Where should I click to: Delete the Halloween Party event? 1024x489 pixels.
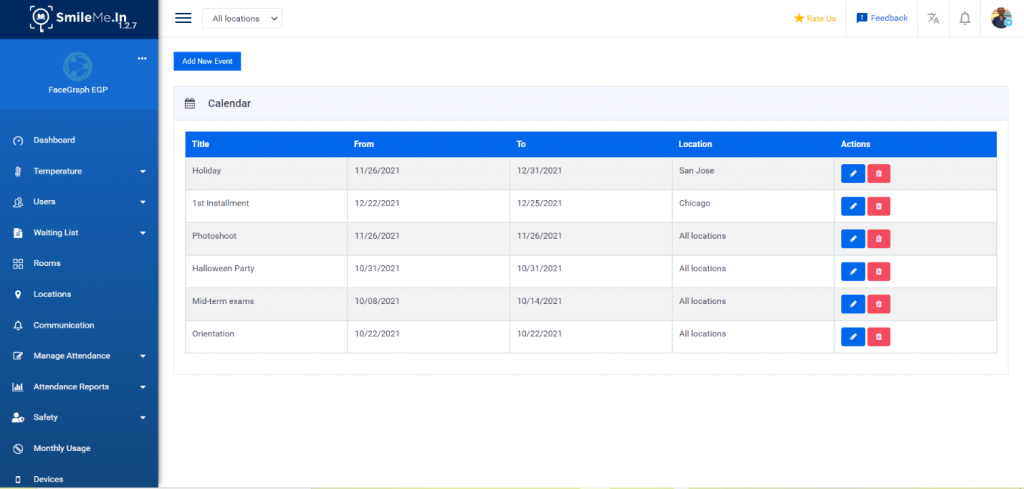tap(878, 272)
